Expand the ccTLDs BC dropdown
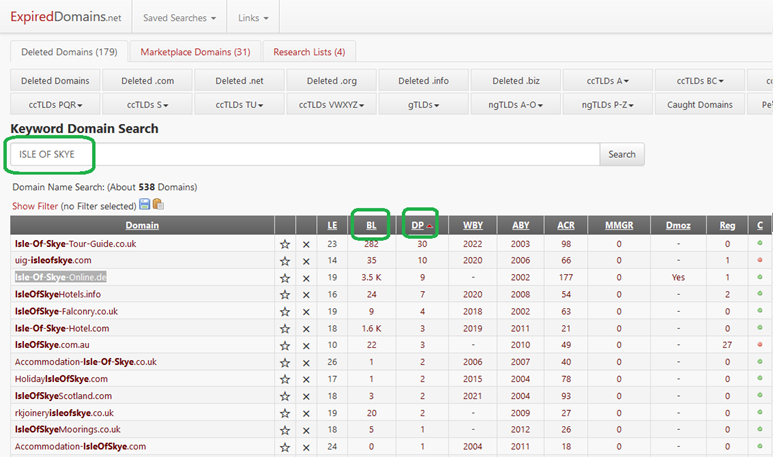Viewport: 773px width, 457px height. tap(700, 80)
